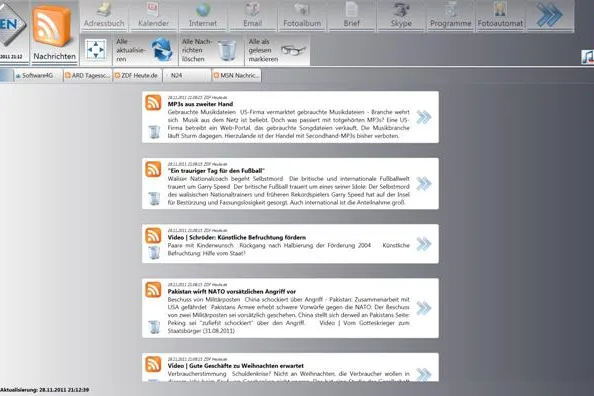This screenshot has width=594, height=396.
Task: Click the music note icon at right edge
Action: (588, 56)
